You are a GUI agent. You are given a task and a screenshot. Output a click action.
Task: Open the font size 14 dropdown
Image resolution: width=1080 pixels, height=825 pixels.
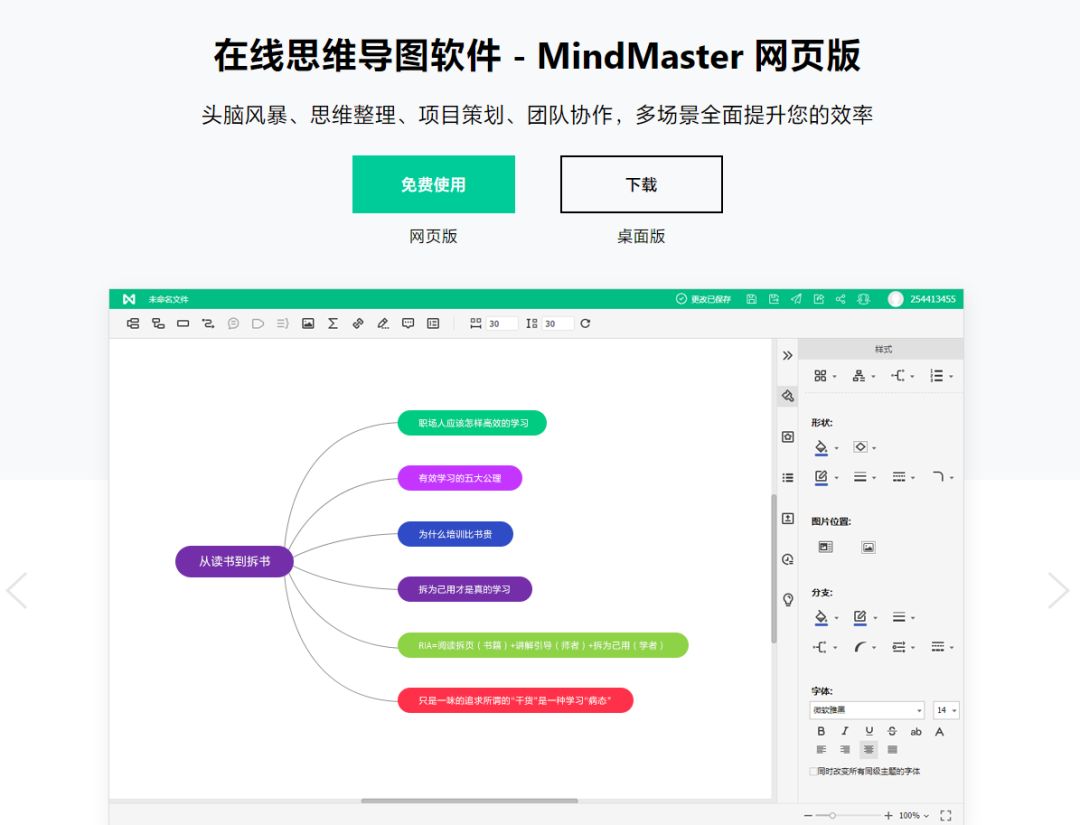pos(944,710)
